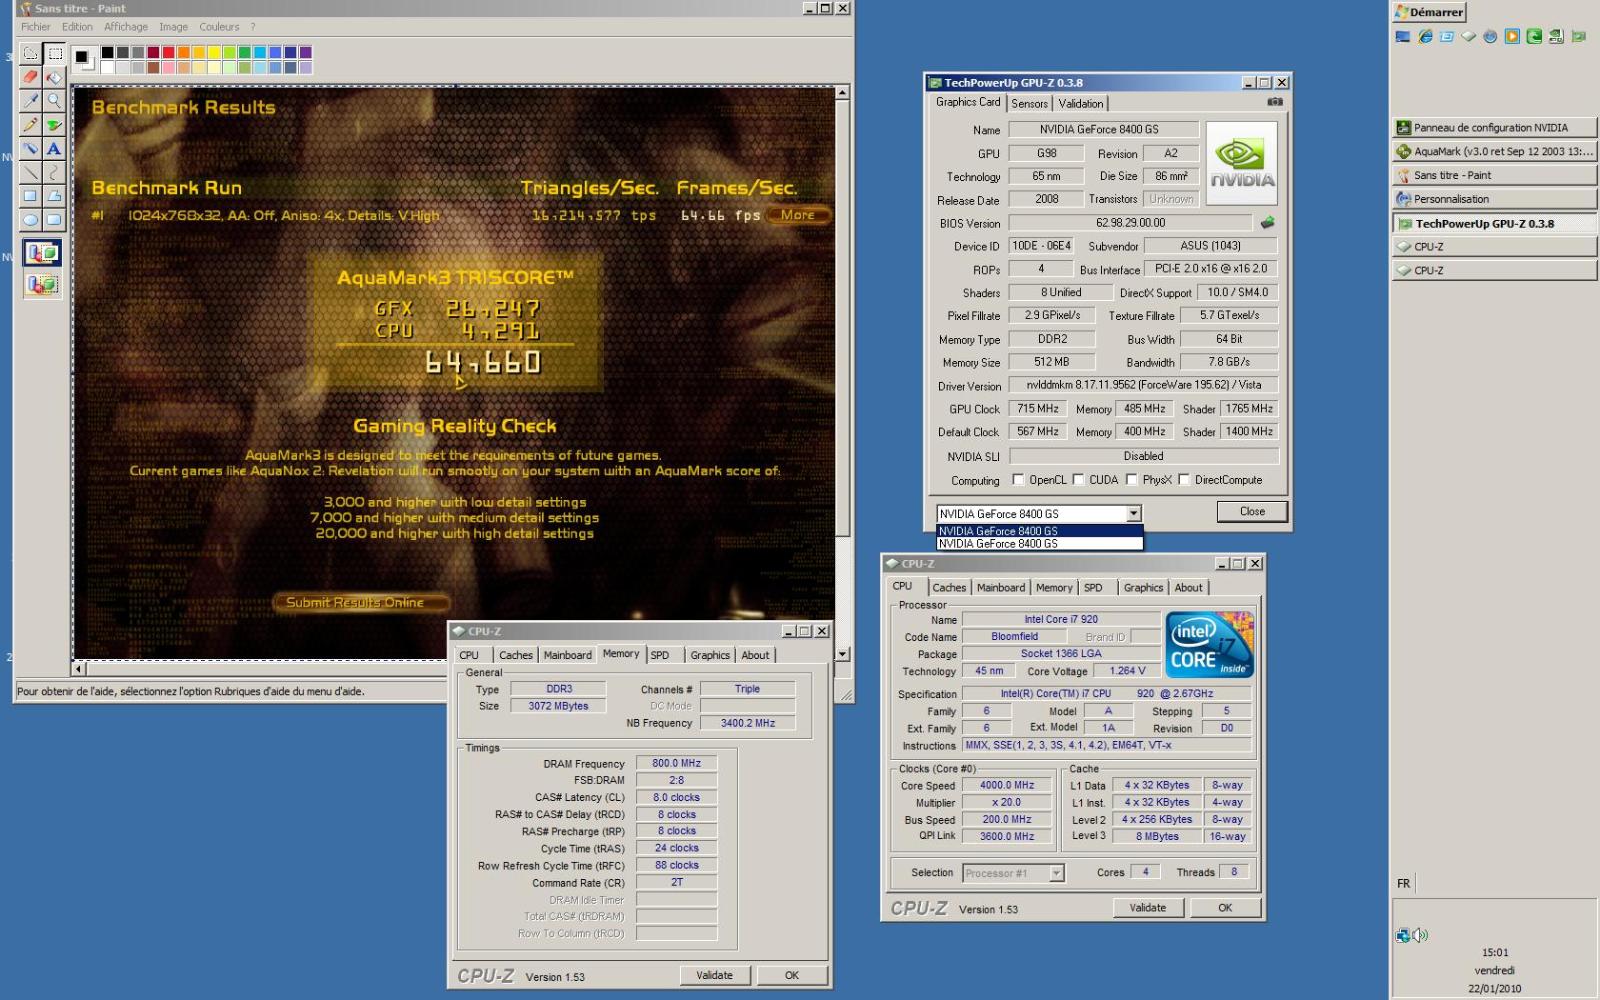Pick the purple color swatch in Paint palette
The width and height of the screenshot is (1600, 1000).
point(305,52)
